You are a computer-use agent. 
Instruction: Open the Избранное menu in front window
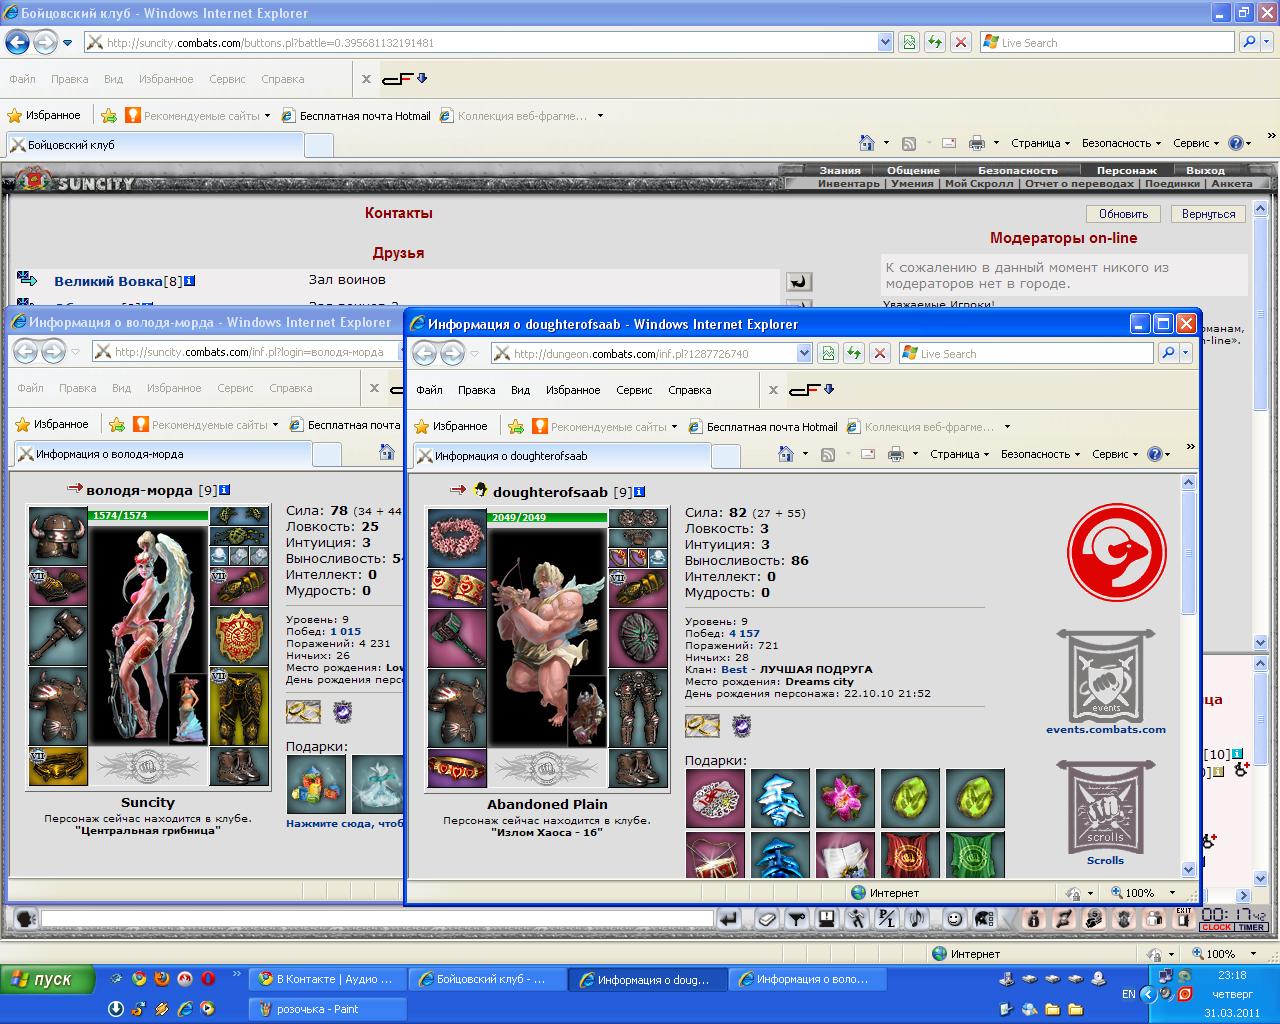coord(573,390)
